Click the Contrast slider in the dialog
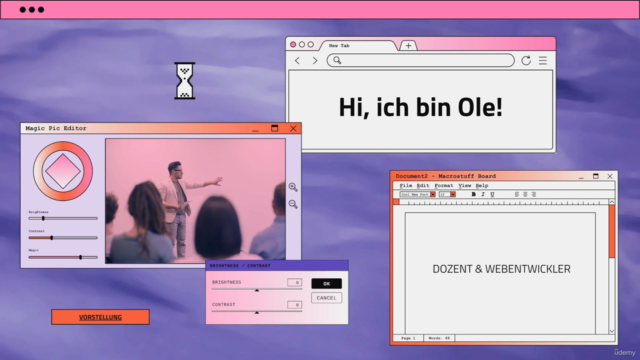The image size is (640, 360). coord(257,312)
